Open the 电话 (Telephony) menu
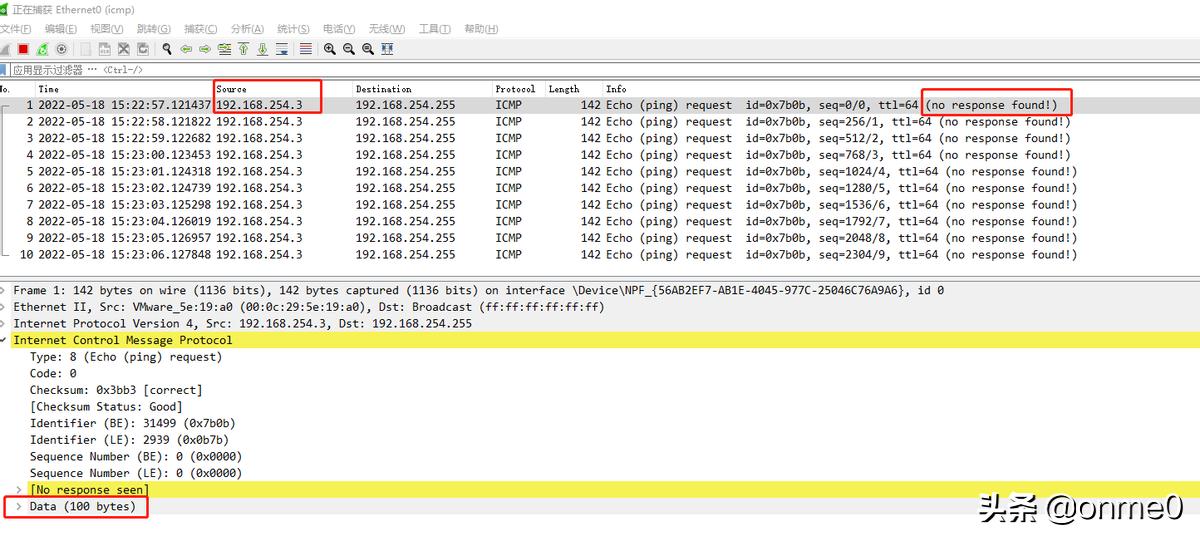This screenshot has width=1200, height=541. pos(339,29)
